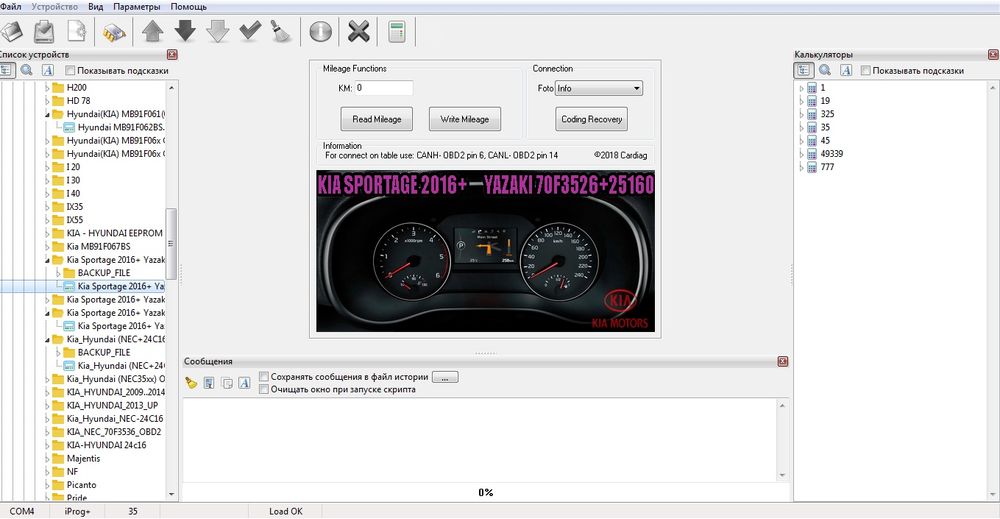This screenshot has height=519, width=1000.
Task: Open the Параметры menu
Action: click(136, 6)
